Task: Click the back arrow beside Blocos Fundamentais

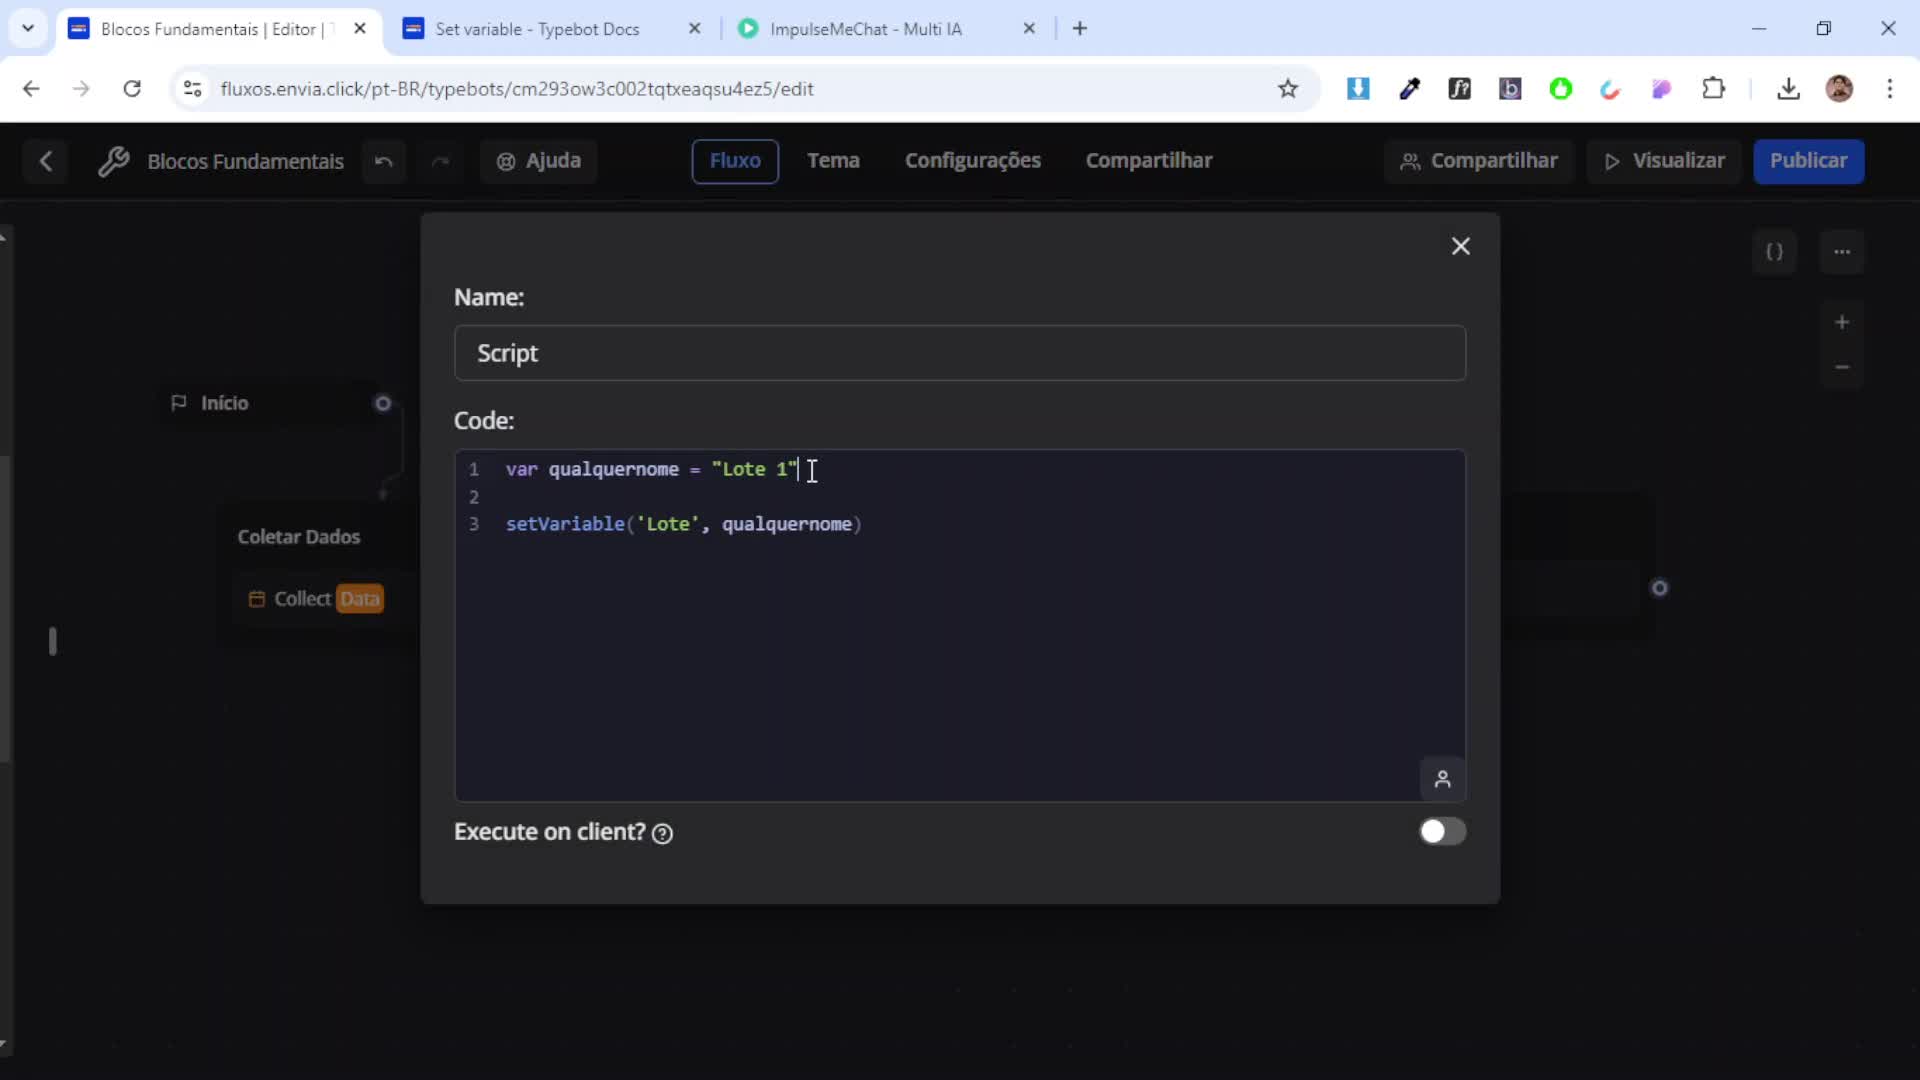Action: click(46, 161)
